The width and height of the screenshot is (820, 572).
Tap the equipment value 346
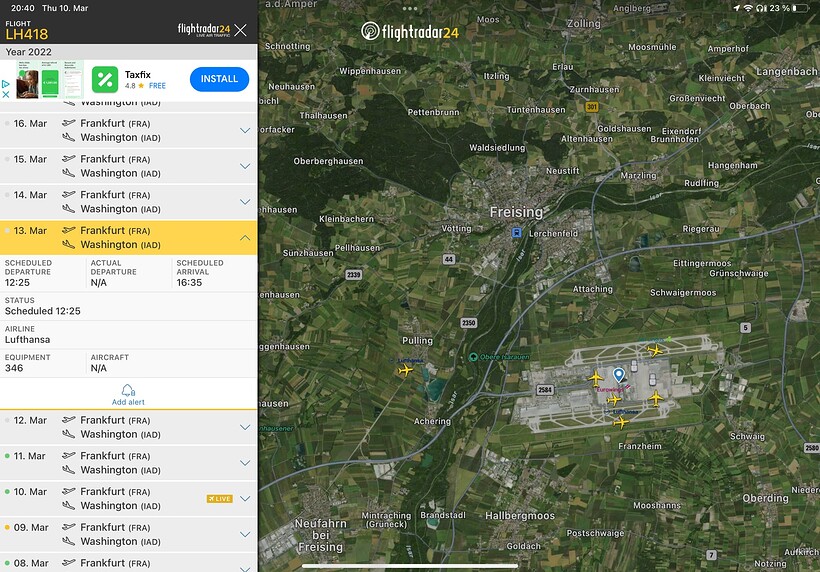(14, 368)
